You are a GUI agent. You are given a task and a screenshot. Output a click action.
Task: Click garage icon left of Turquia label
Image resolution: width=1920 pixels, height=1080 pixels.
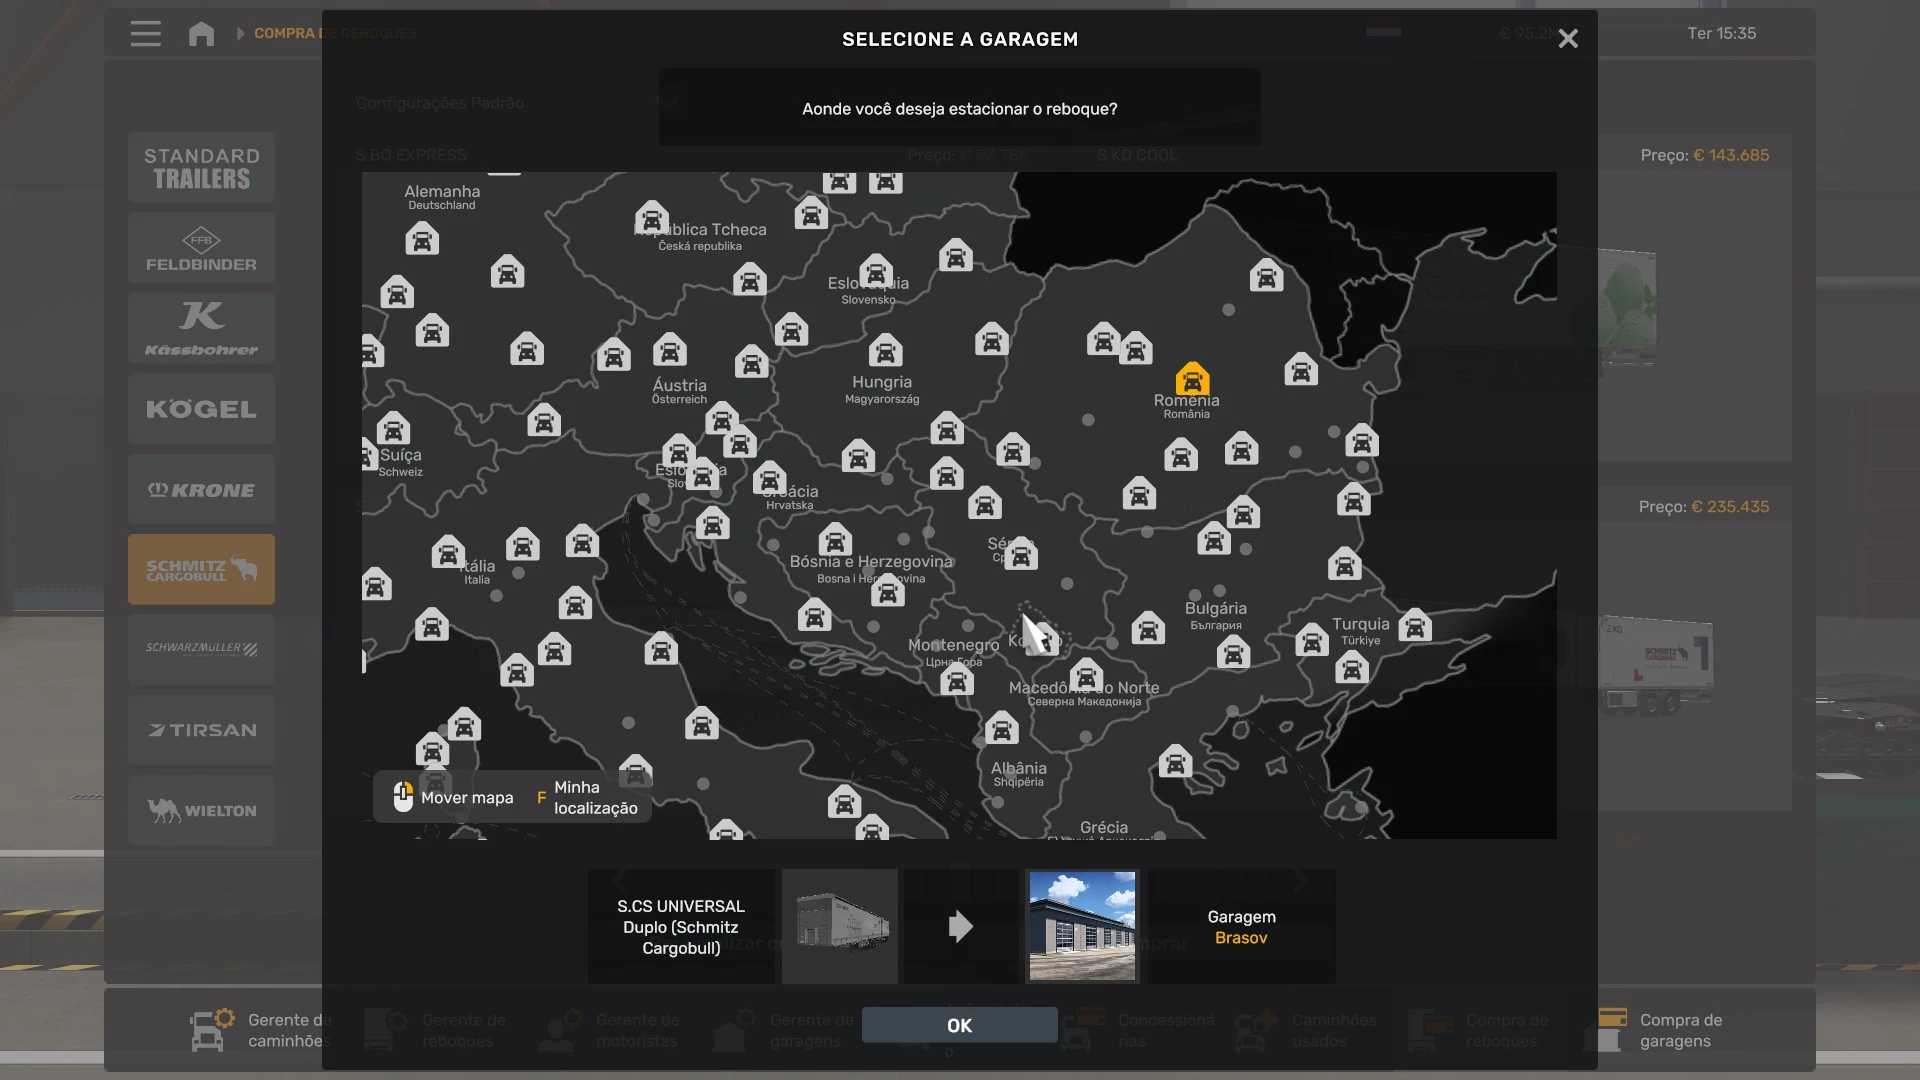(1311, 640)
